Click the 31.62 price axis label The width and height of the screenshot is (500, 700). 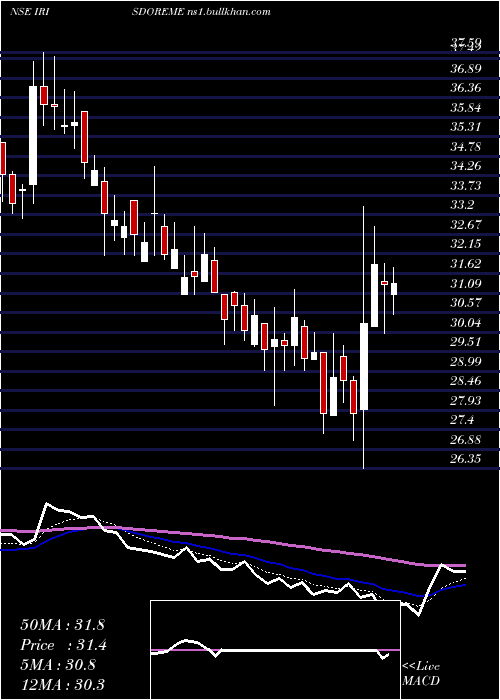point(466,264)
